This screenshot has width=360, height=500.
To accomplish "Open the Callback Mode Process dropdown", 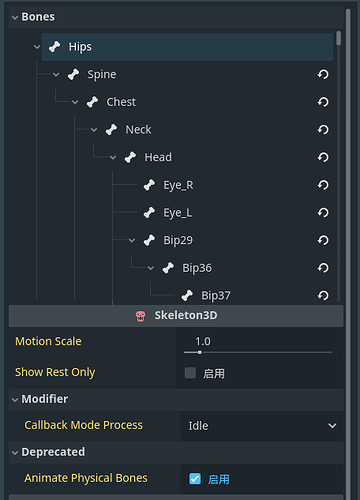I will (x=262, y=426).
